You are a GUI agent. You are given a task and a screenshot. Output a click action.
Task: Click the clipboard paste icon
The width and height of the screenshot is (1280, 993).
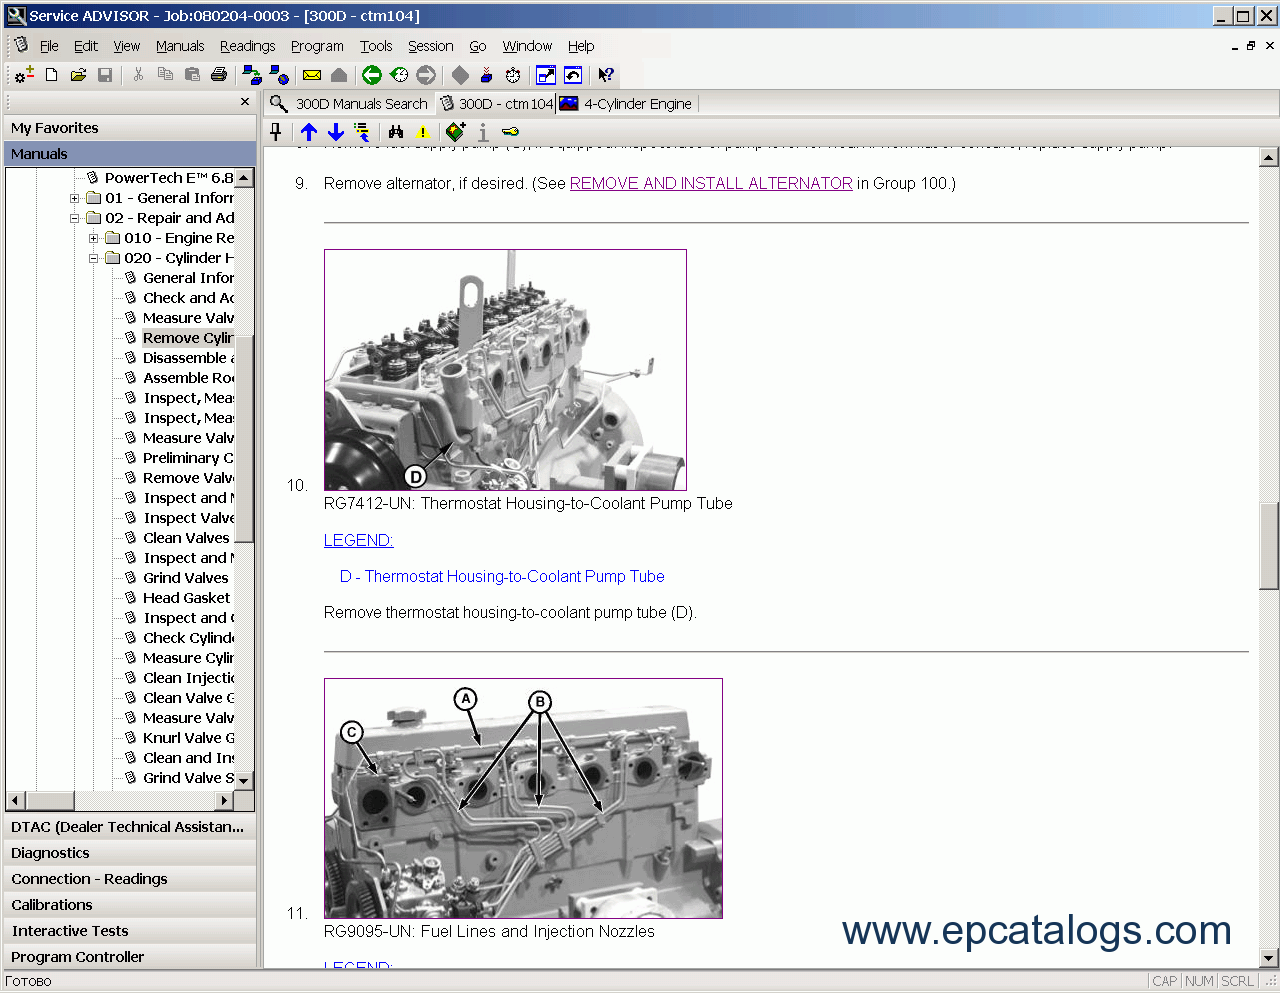click(x=192, y=75)
